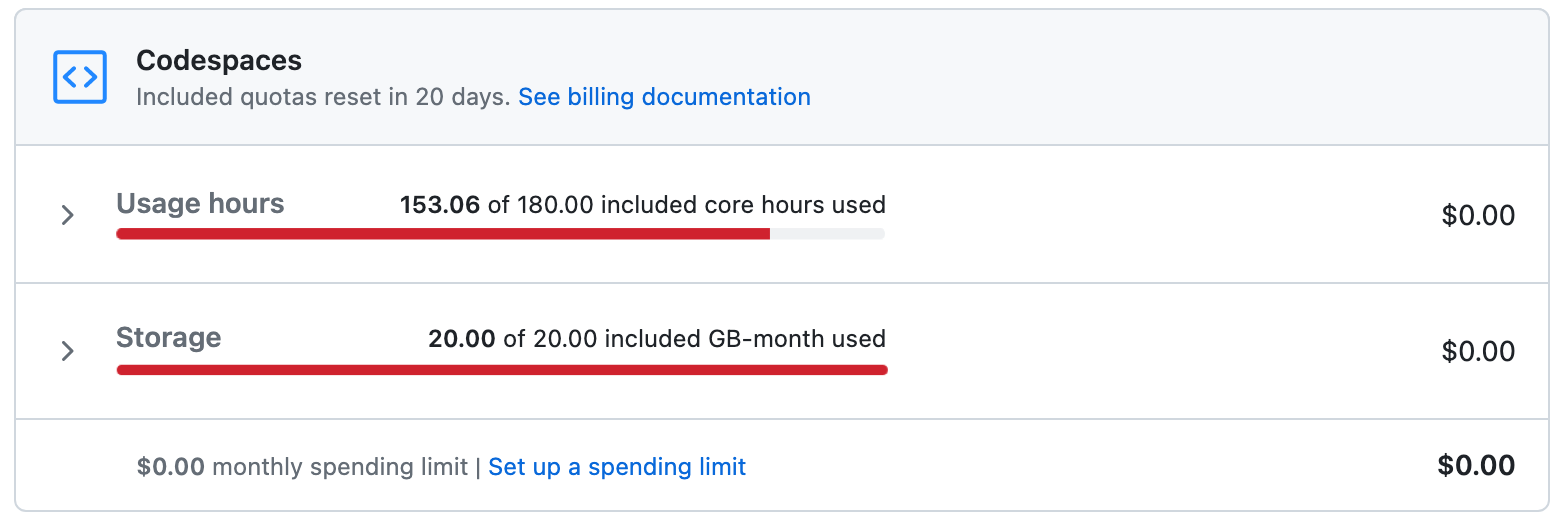Click the unfilled gray end of Usage bar
This screenshot has height=524, width=1562.
click(827, 234)
